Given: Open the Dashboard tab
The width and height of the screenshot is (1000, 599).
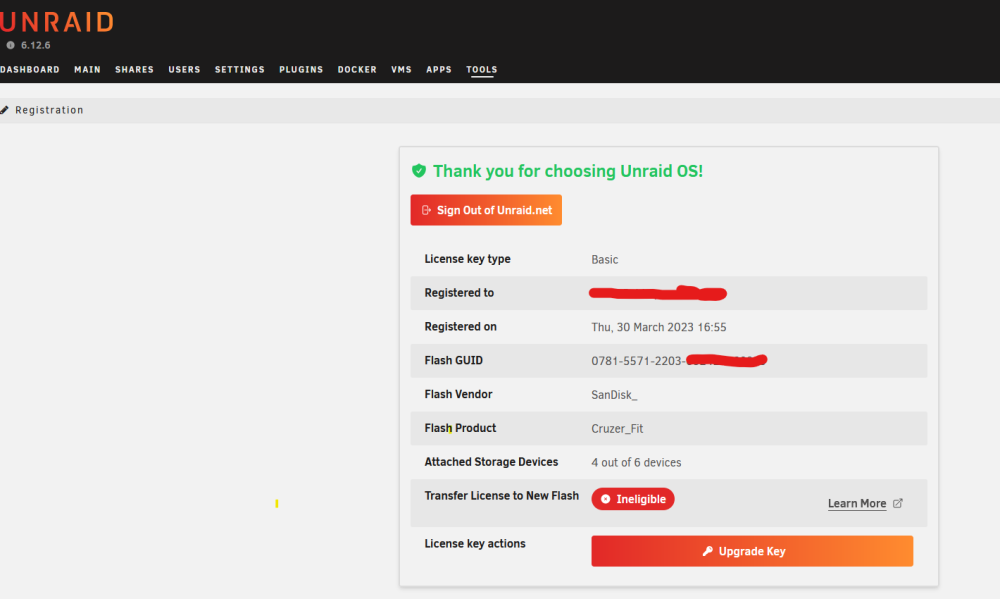Looking at the screenshot, I should [29, 70].
